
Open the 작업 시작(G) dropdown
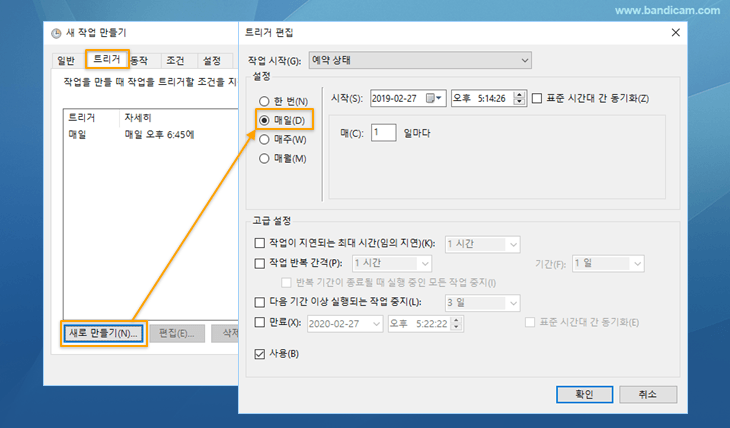(420, 60)
